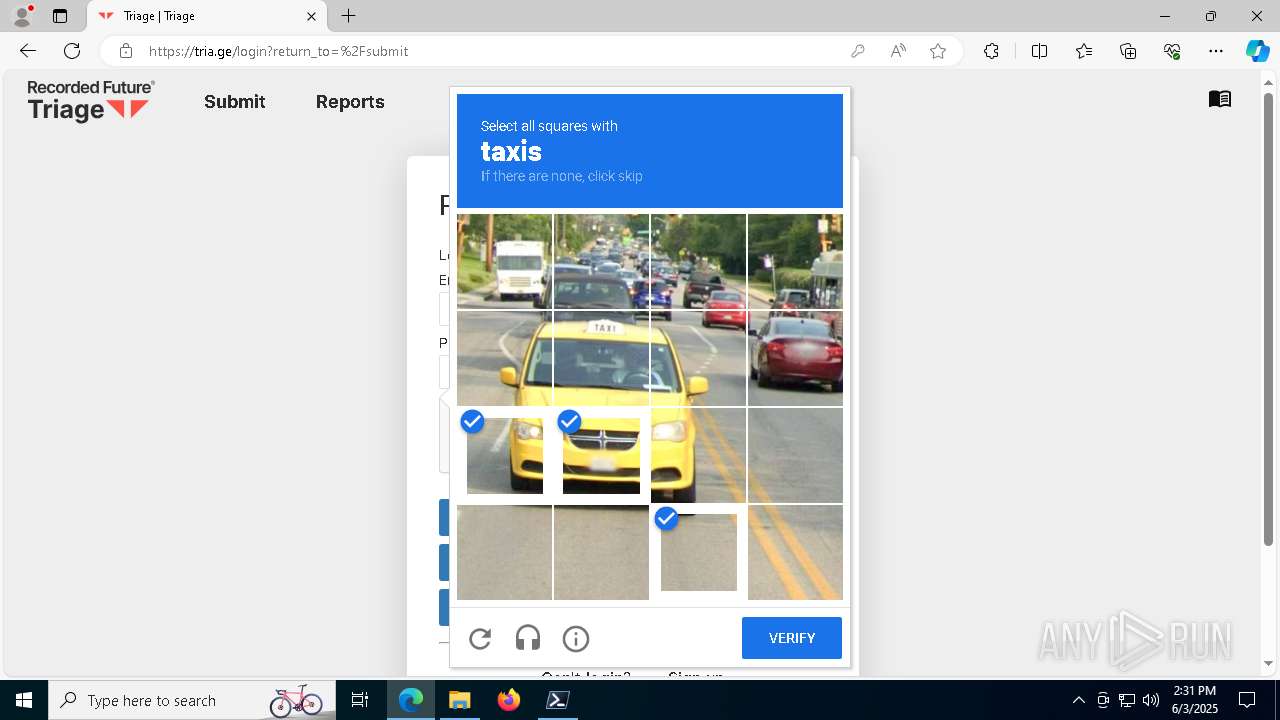This screenshot has width=1280, height=720.
Task: Go back using browser back arrow
Action: (28, 51)
